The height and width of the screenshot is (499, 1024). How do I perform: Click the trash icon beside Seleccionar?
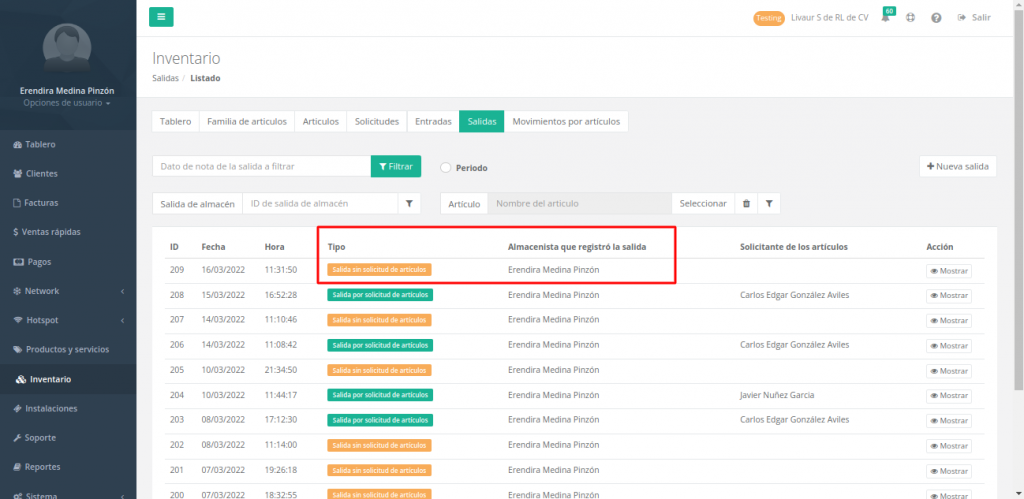tap(745, 204)
